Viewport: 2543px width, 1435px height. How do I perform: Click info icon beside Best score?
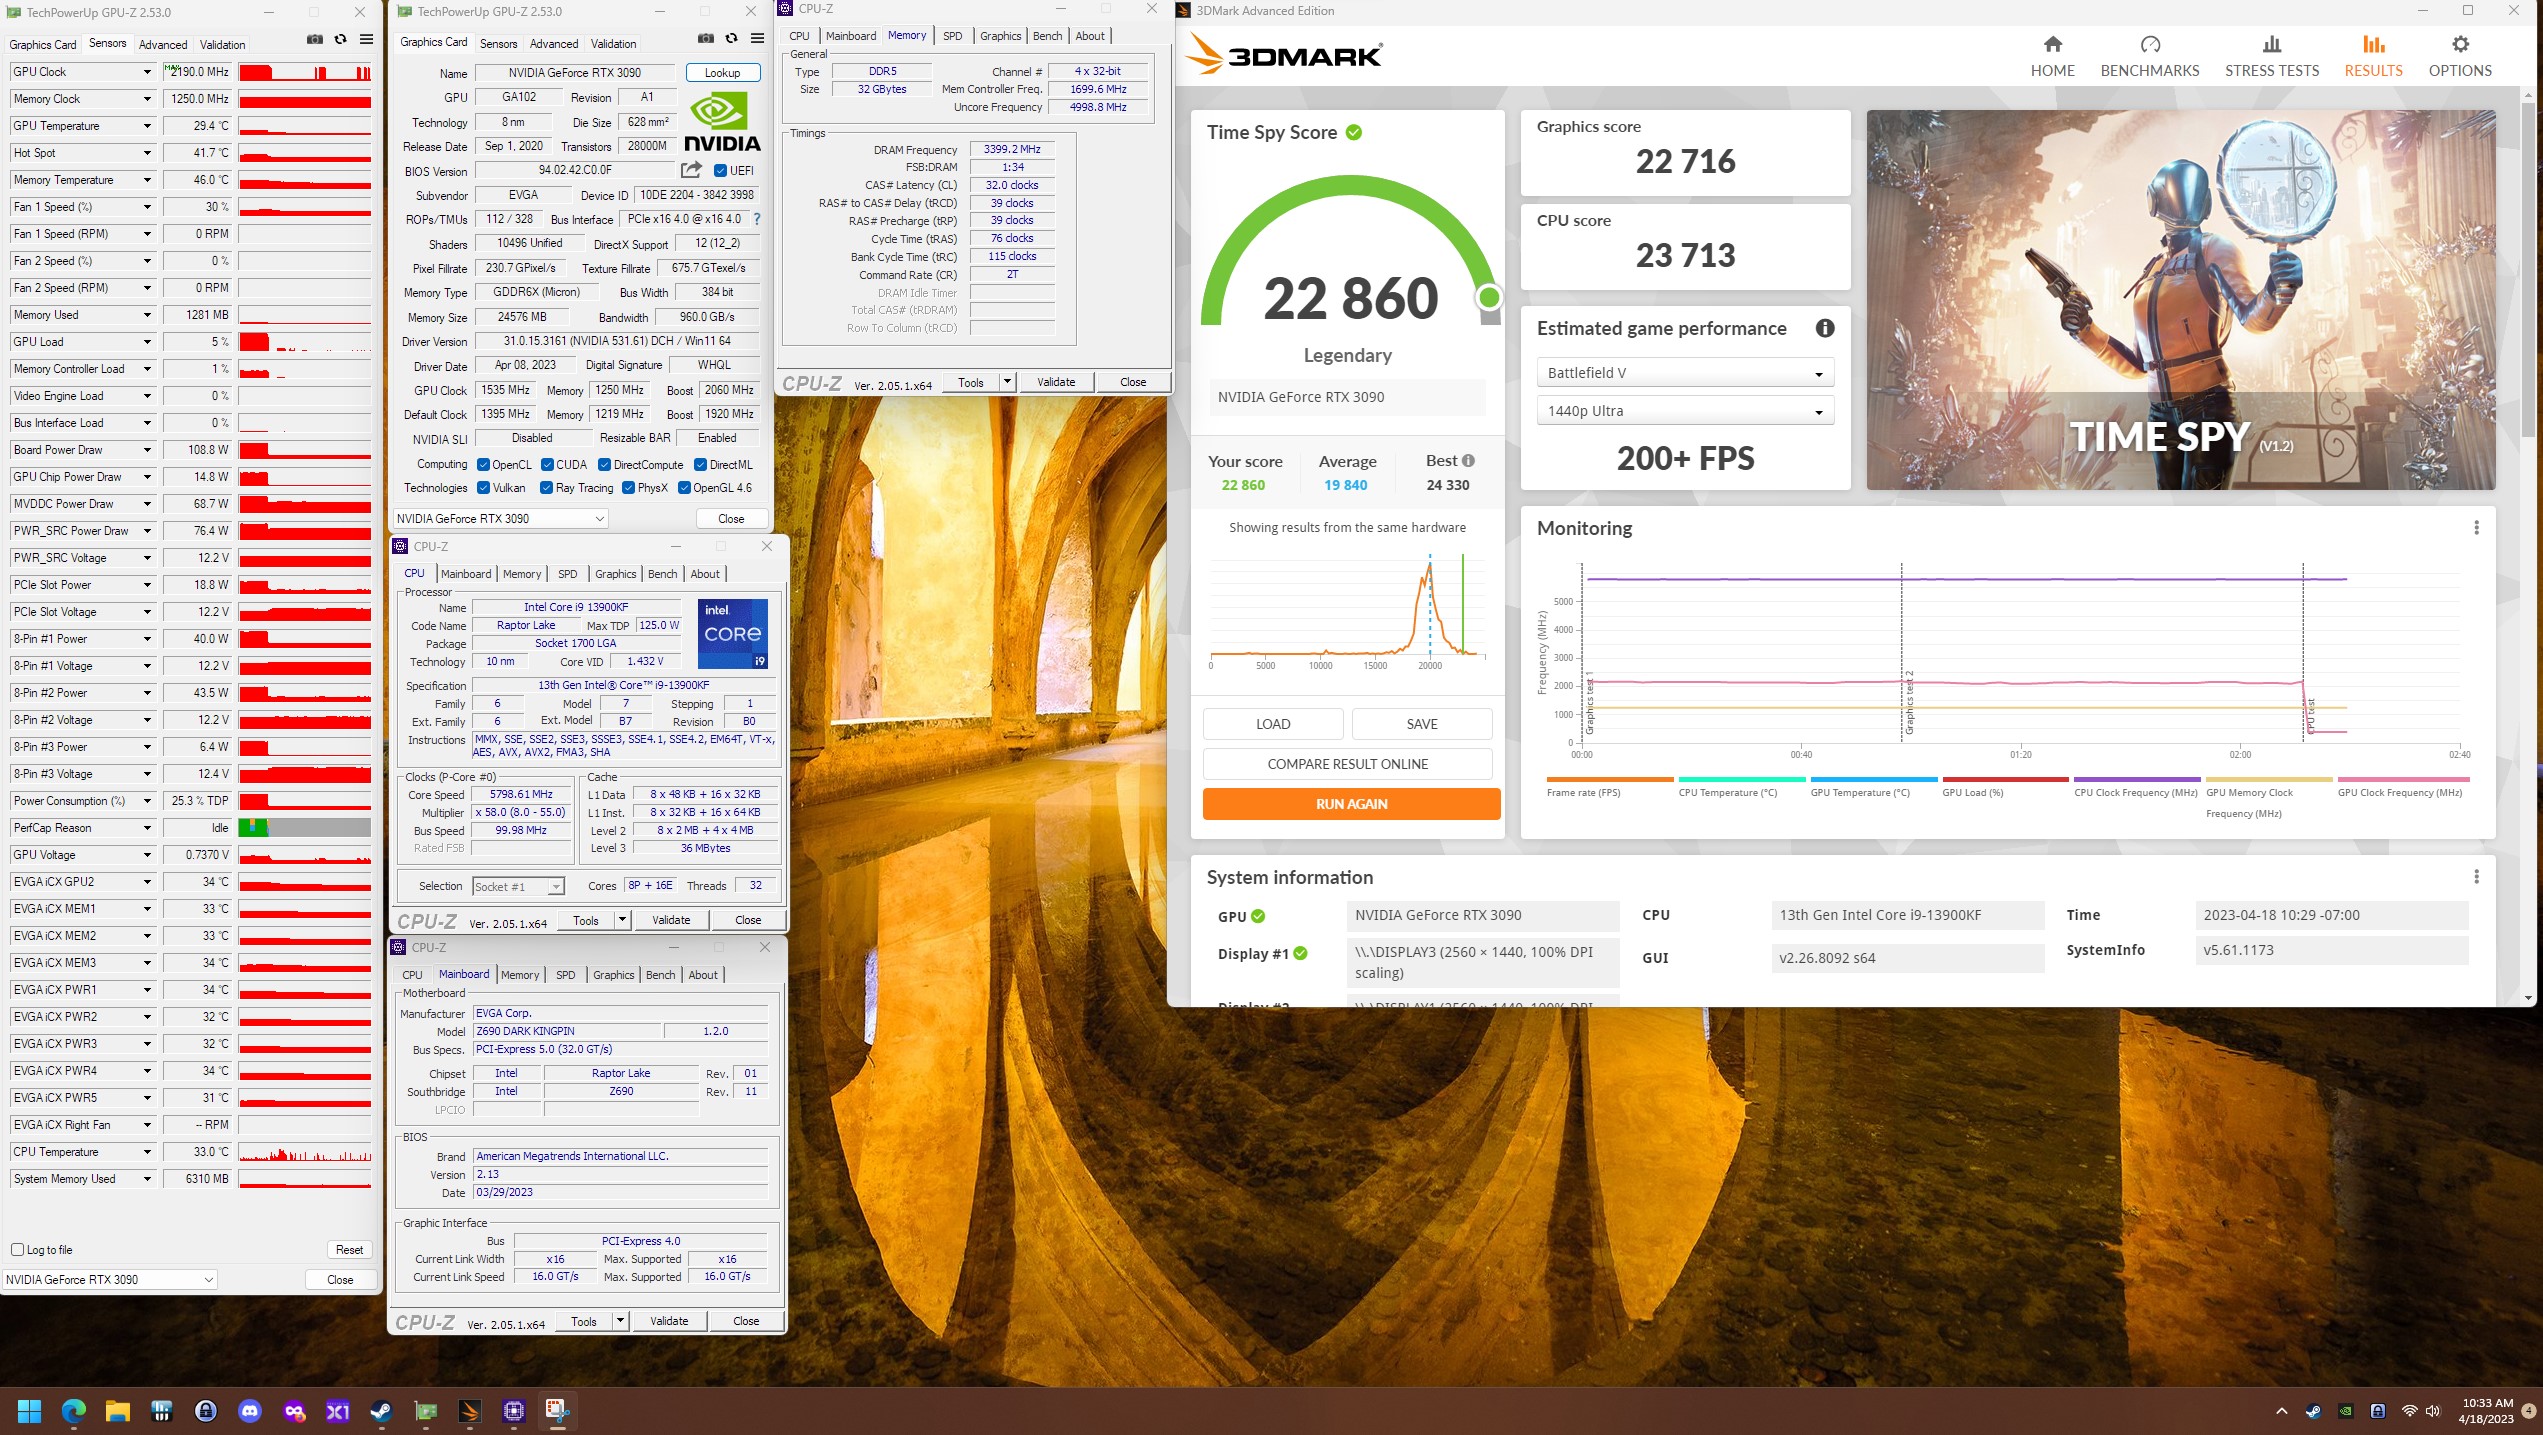tap(1468, 461)
